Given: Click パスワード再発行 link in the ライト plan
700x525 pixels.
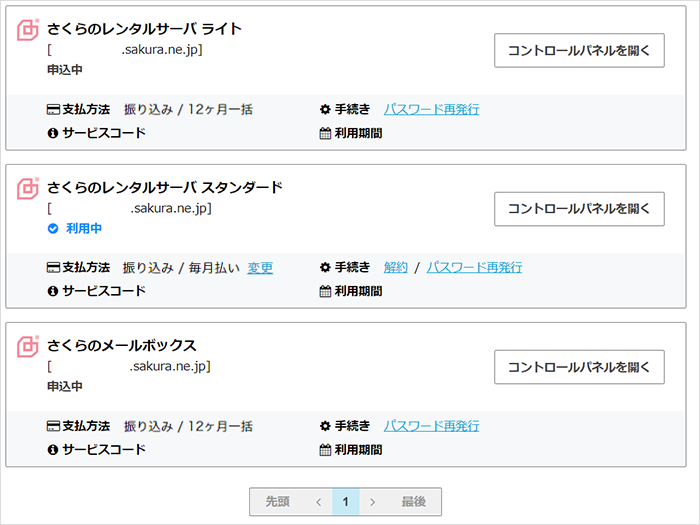Looking at the screenshot, I should click(x=431, y=109).
